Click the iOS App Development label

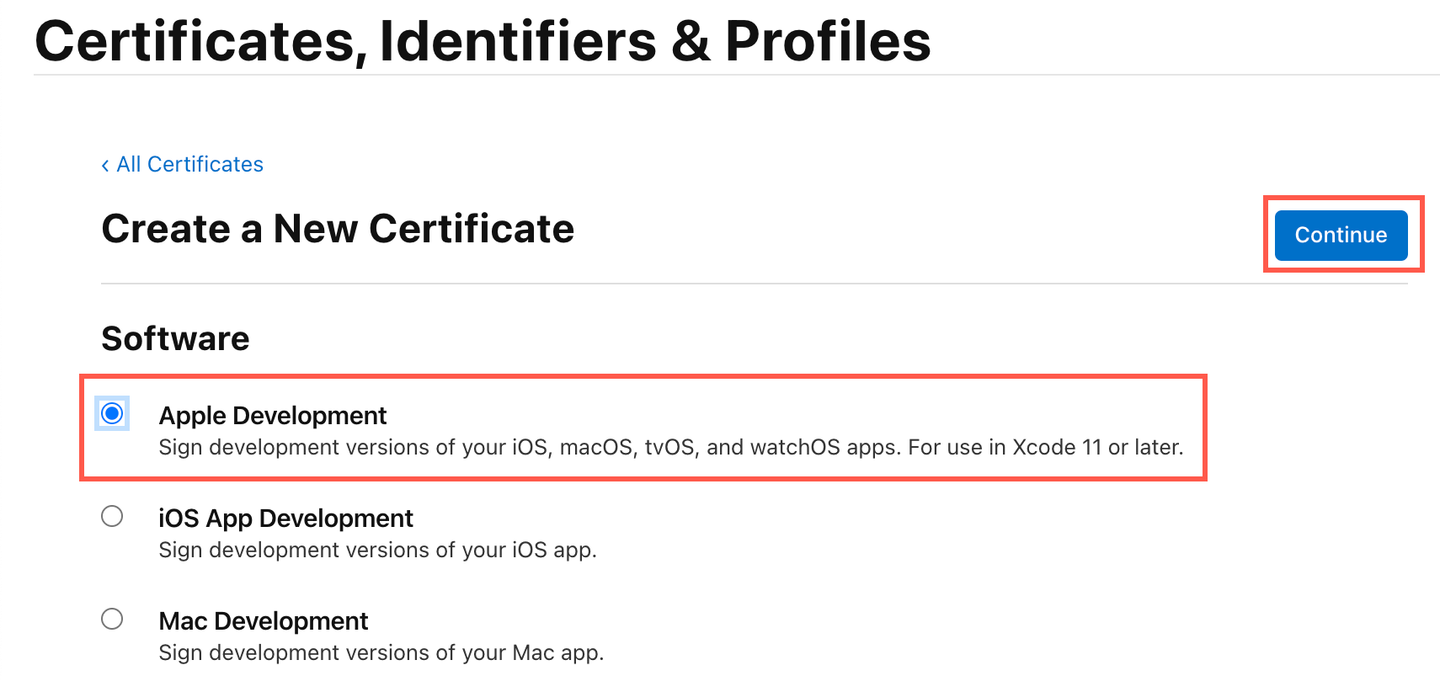[x=286, y=518]
